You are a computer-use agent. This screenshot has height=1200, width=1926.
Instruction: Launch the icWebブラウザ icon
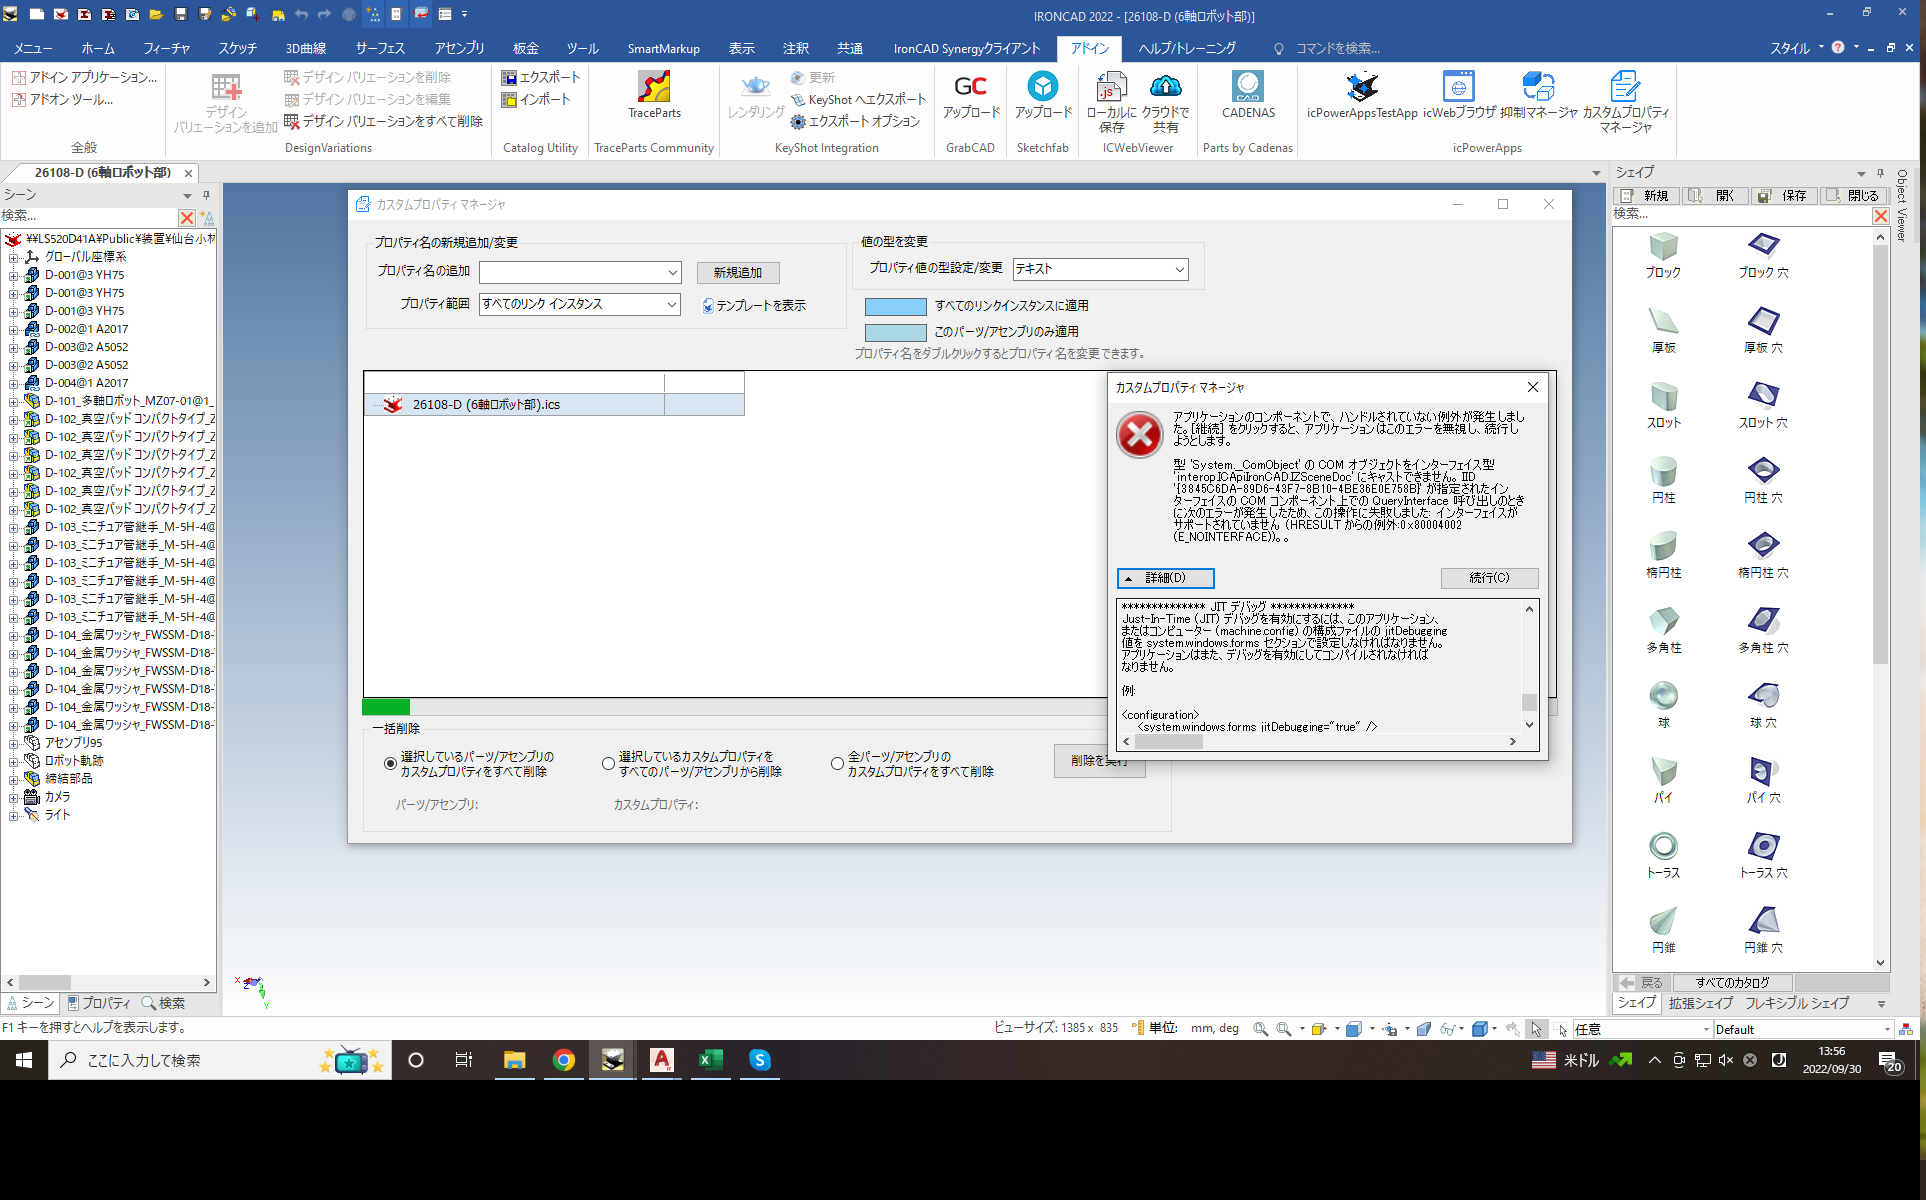[1458, 88]
